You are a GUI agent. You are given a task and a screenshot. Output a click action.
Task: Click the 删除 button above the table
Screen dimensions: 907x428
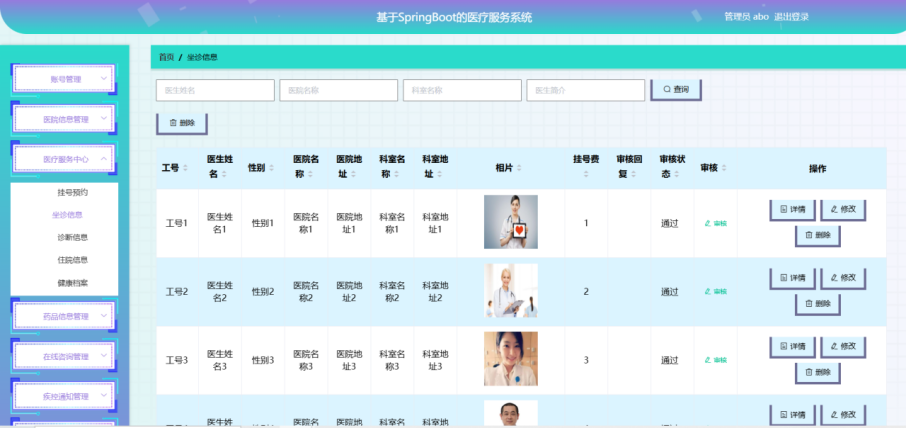point(182,123)
